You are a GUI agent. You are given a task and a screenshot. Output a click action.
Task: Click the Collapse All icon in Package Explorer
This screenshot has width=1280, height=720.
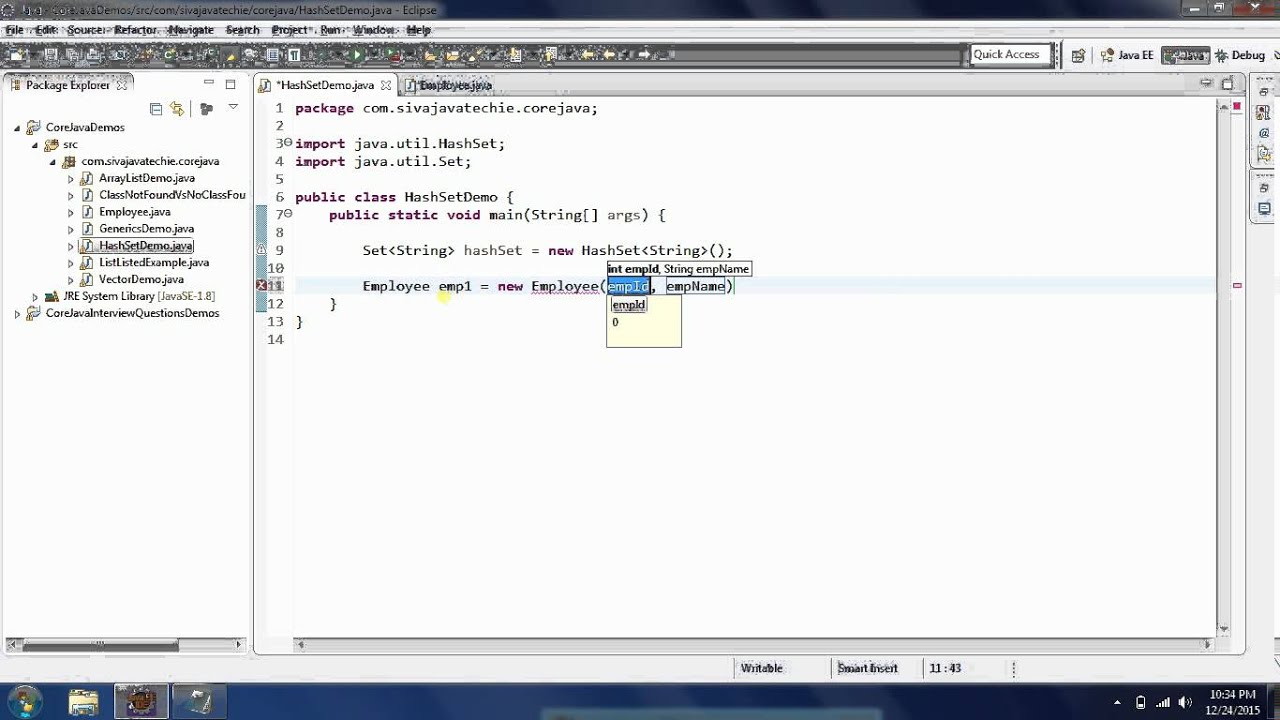click(156, 108)
